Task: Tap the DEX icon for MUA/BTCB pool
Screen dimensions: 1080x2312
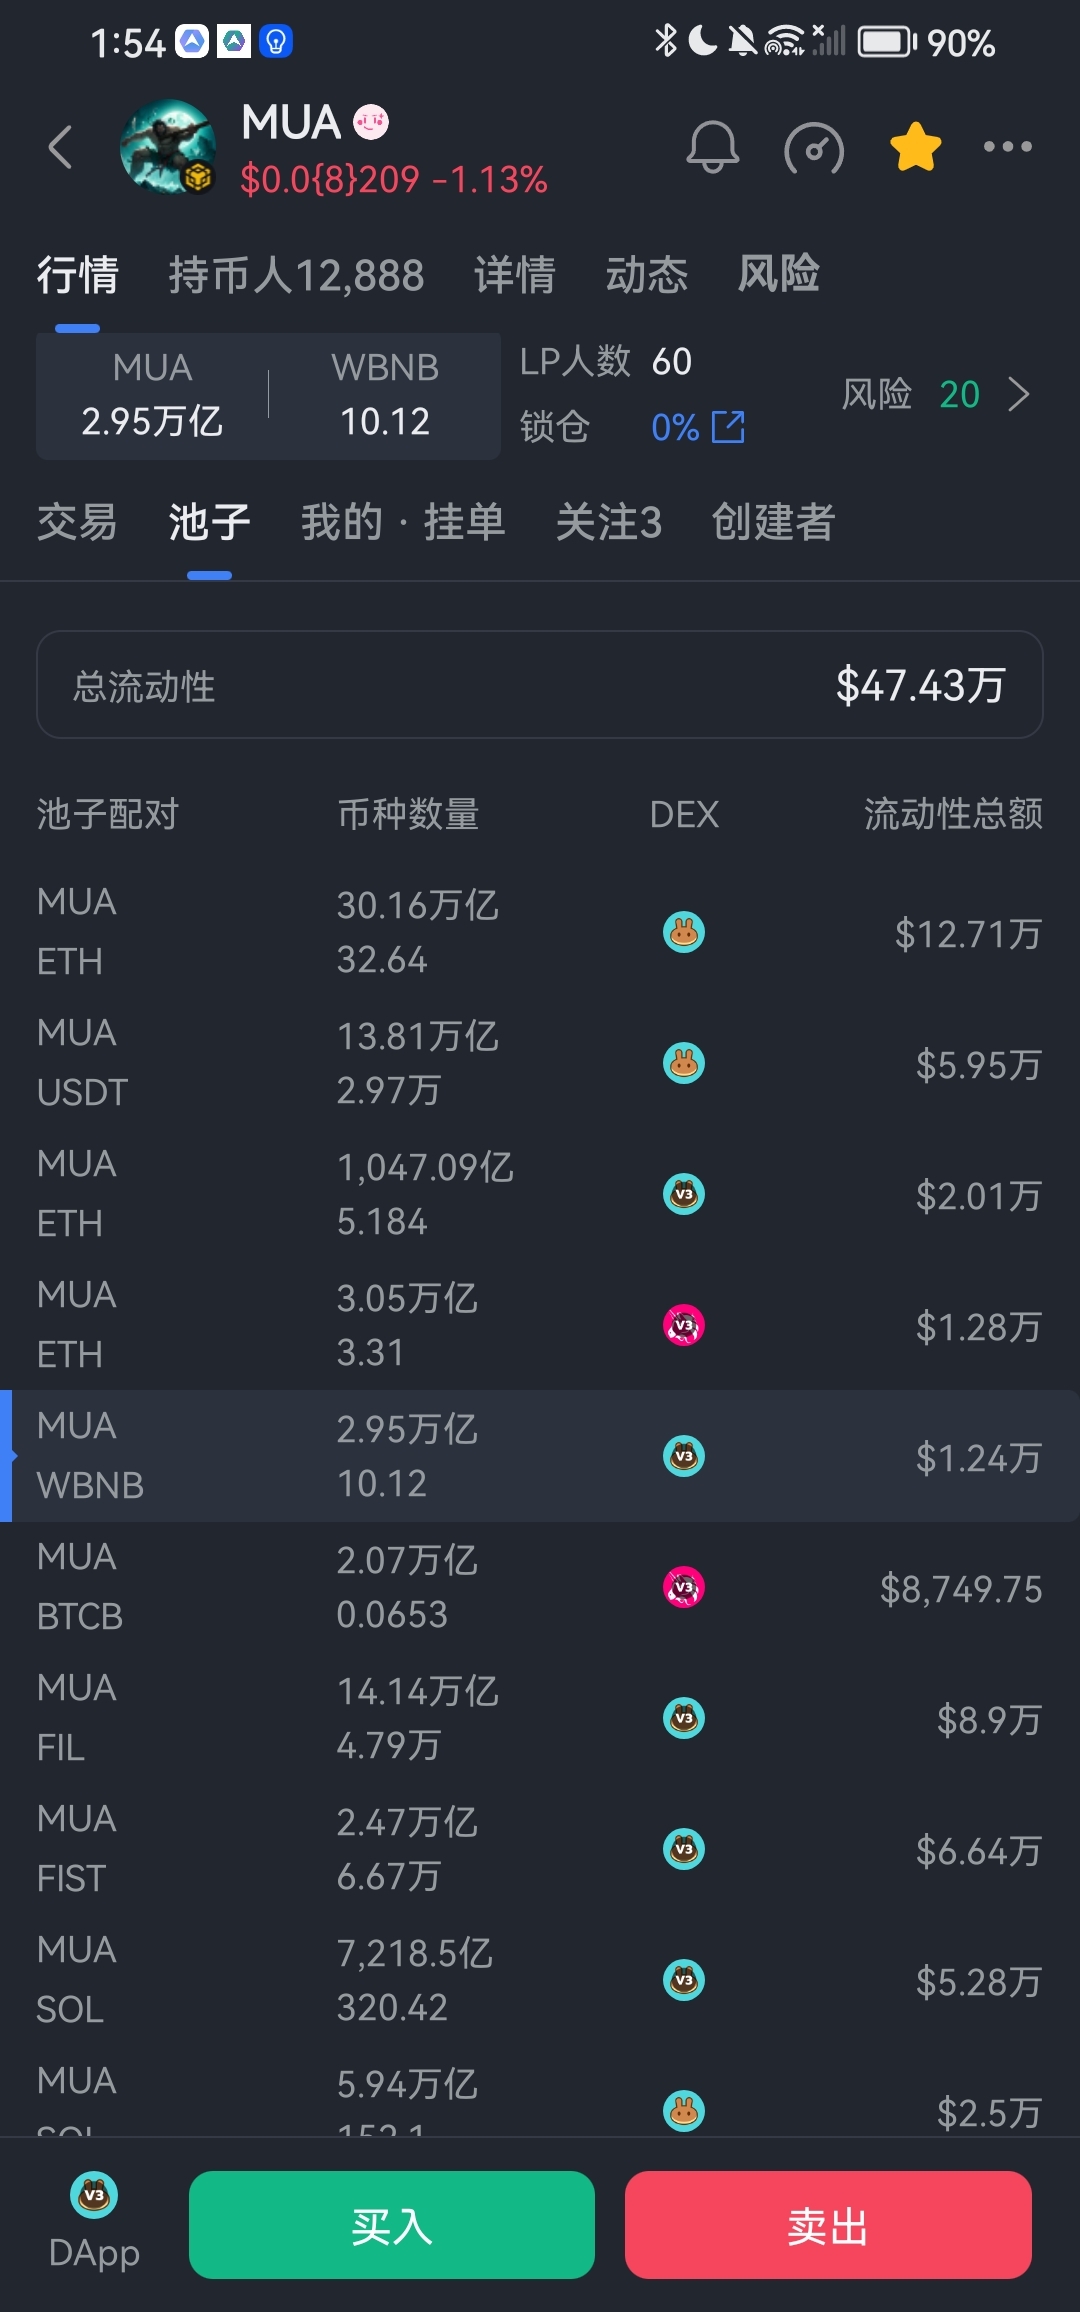Action: coord(684,1587)
